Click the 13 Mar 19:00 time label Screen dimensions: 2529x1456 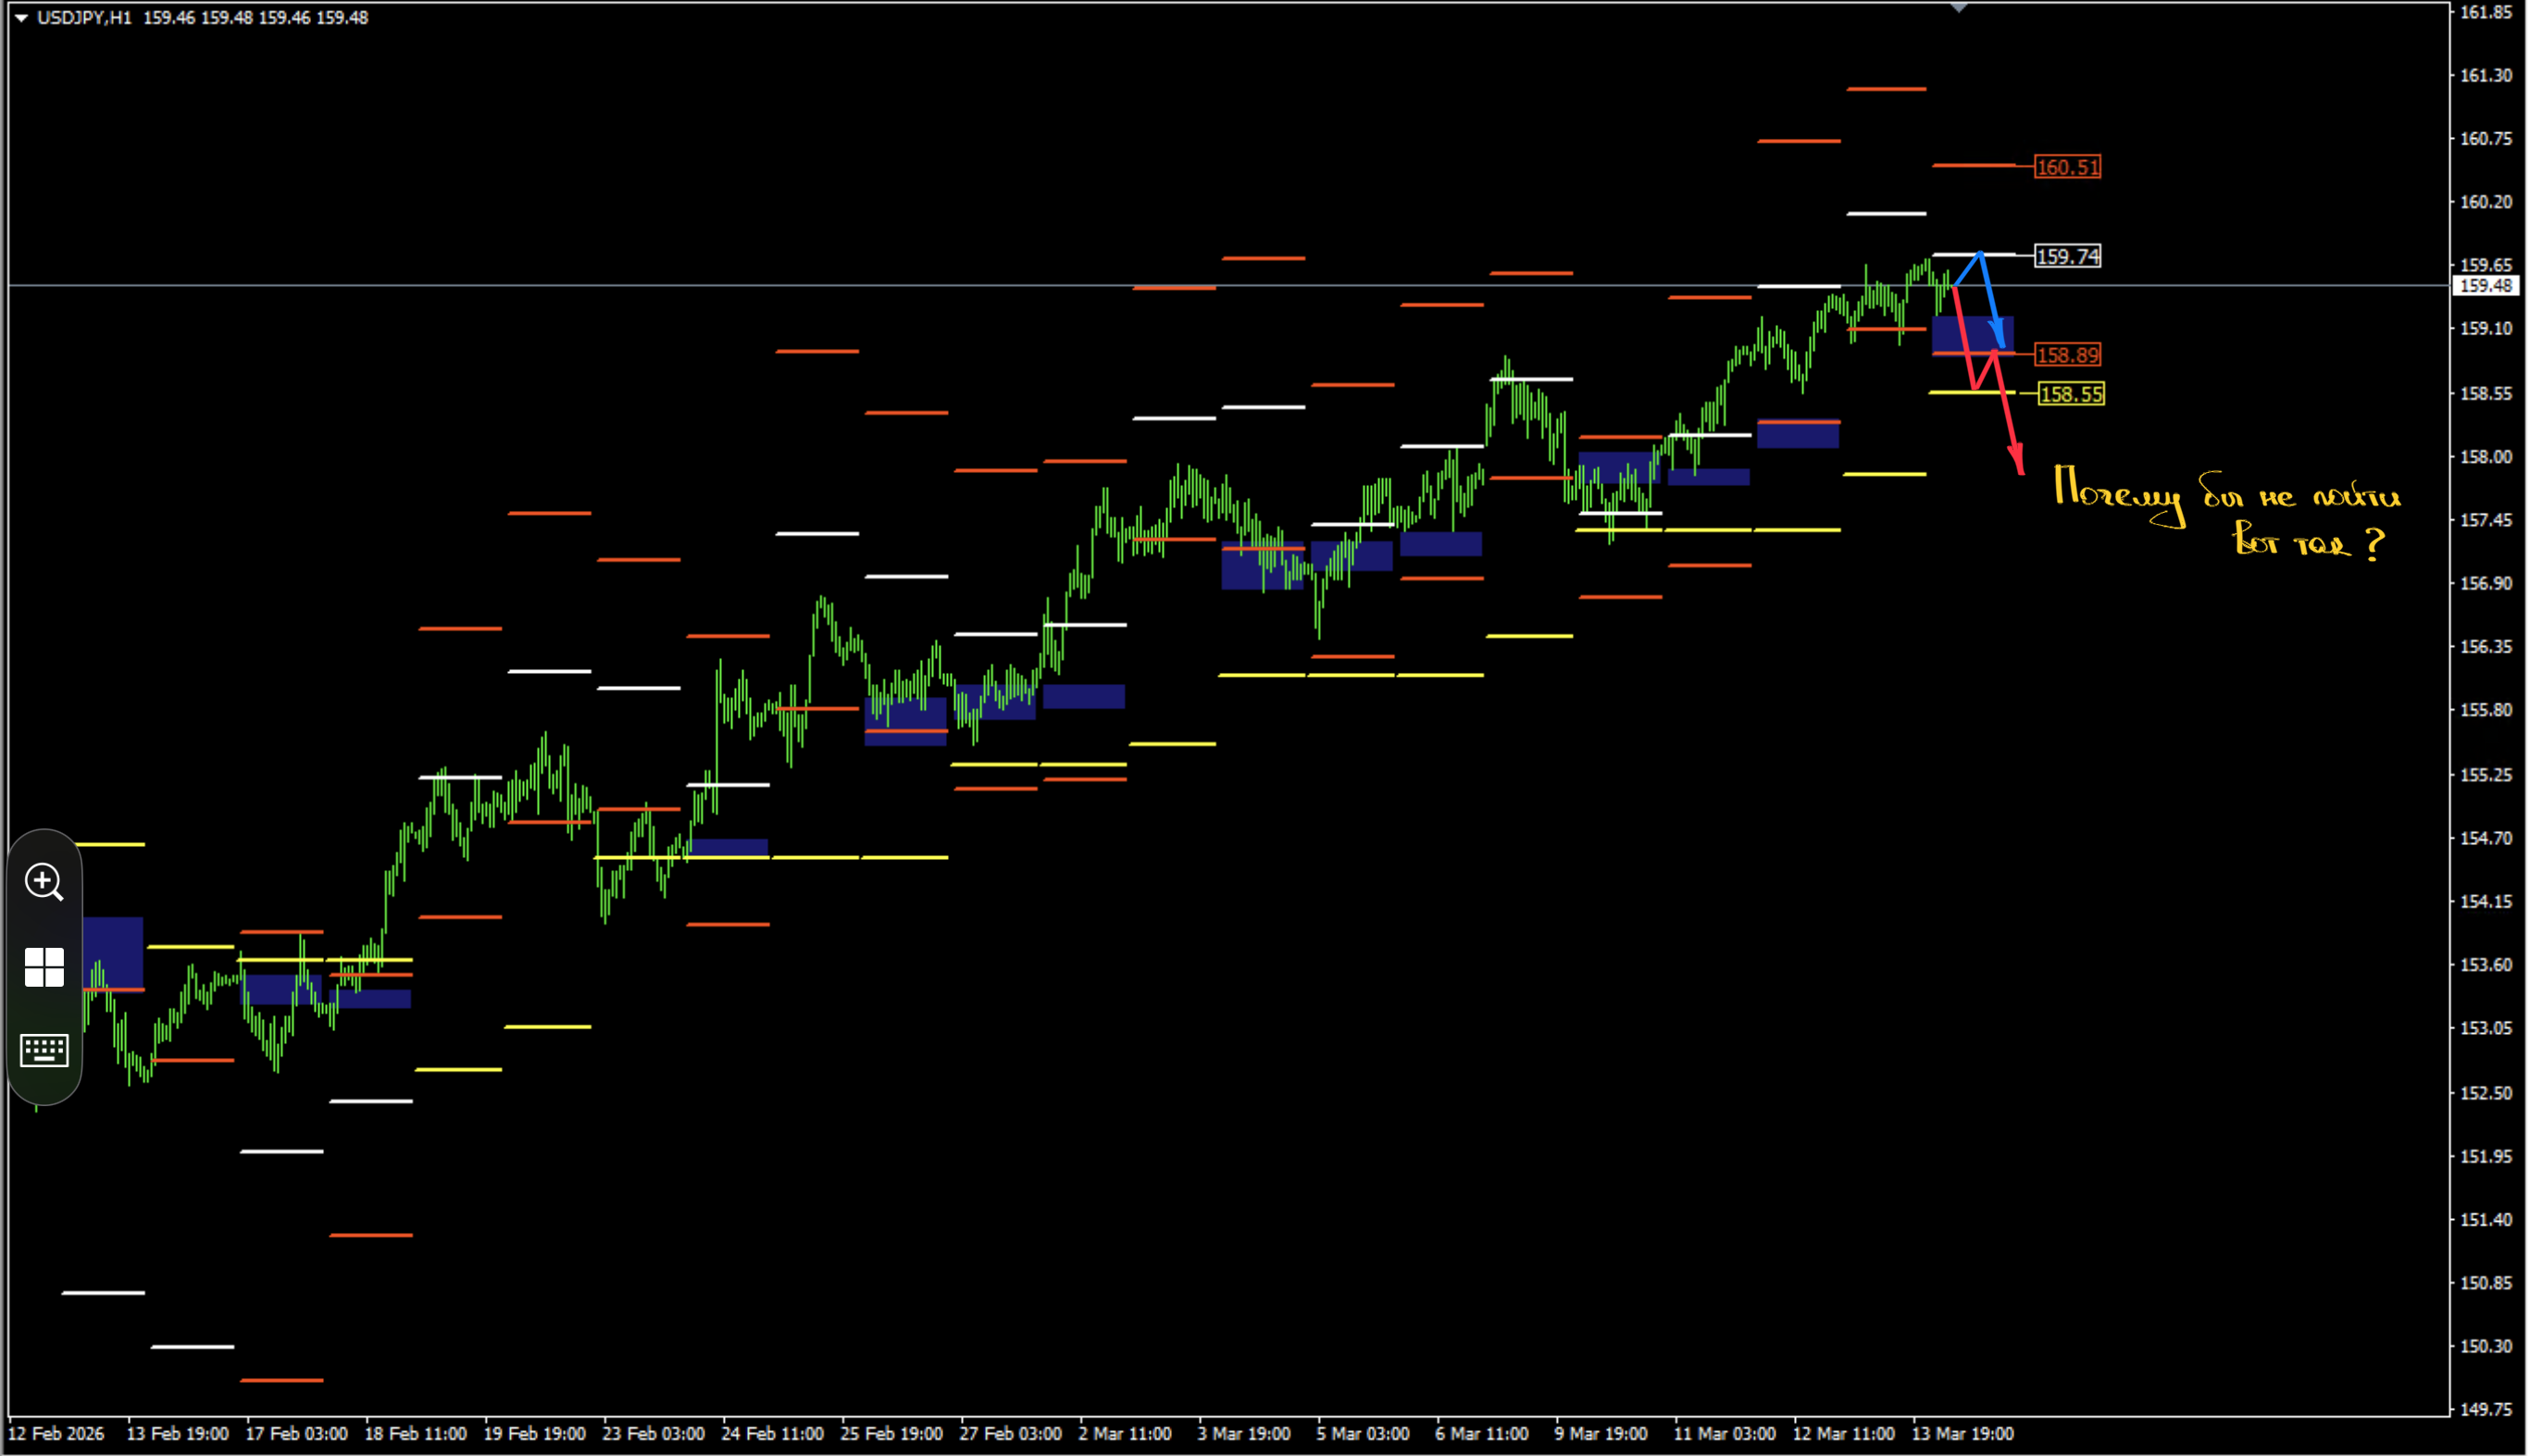tap(1962, 1433)
